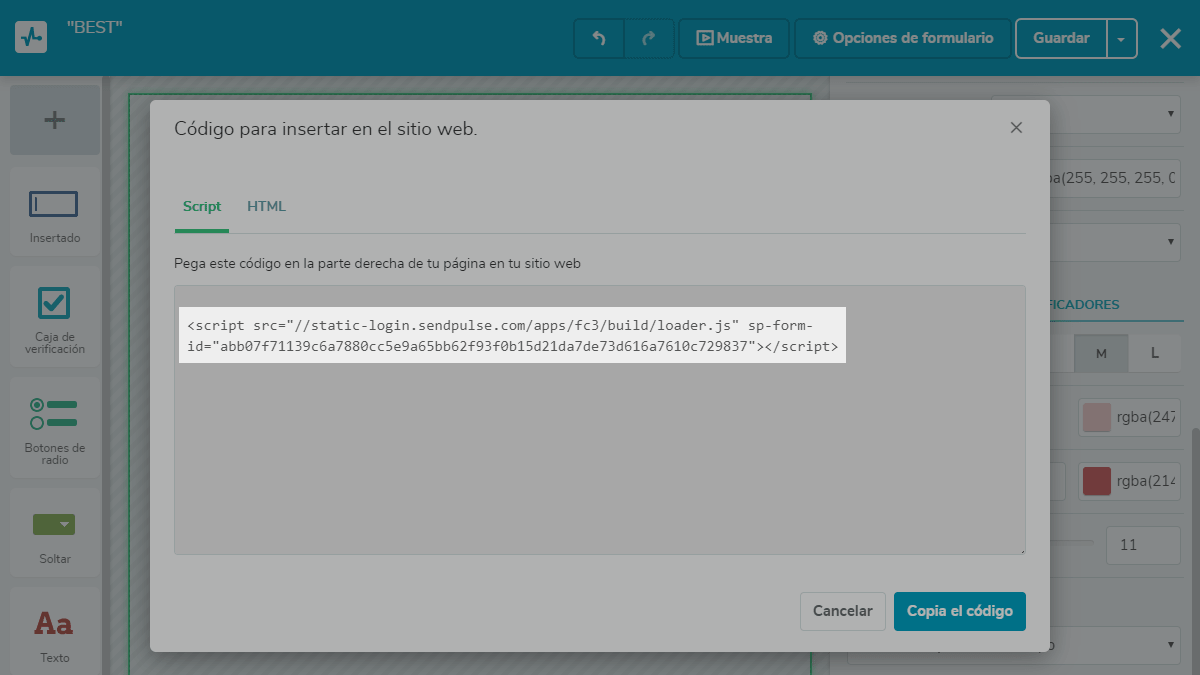Screen dimensions: 1200x675
Task: Switch to the Script tab
Action: (x=202, y=206)
